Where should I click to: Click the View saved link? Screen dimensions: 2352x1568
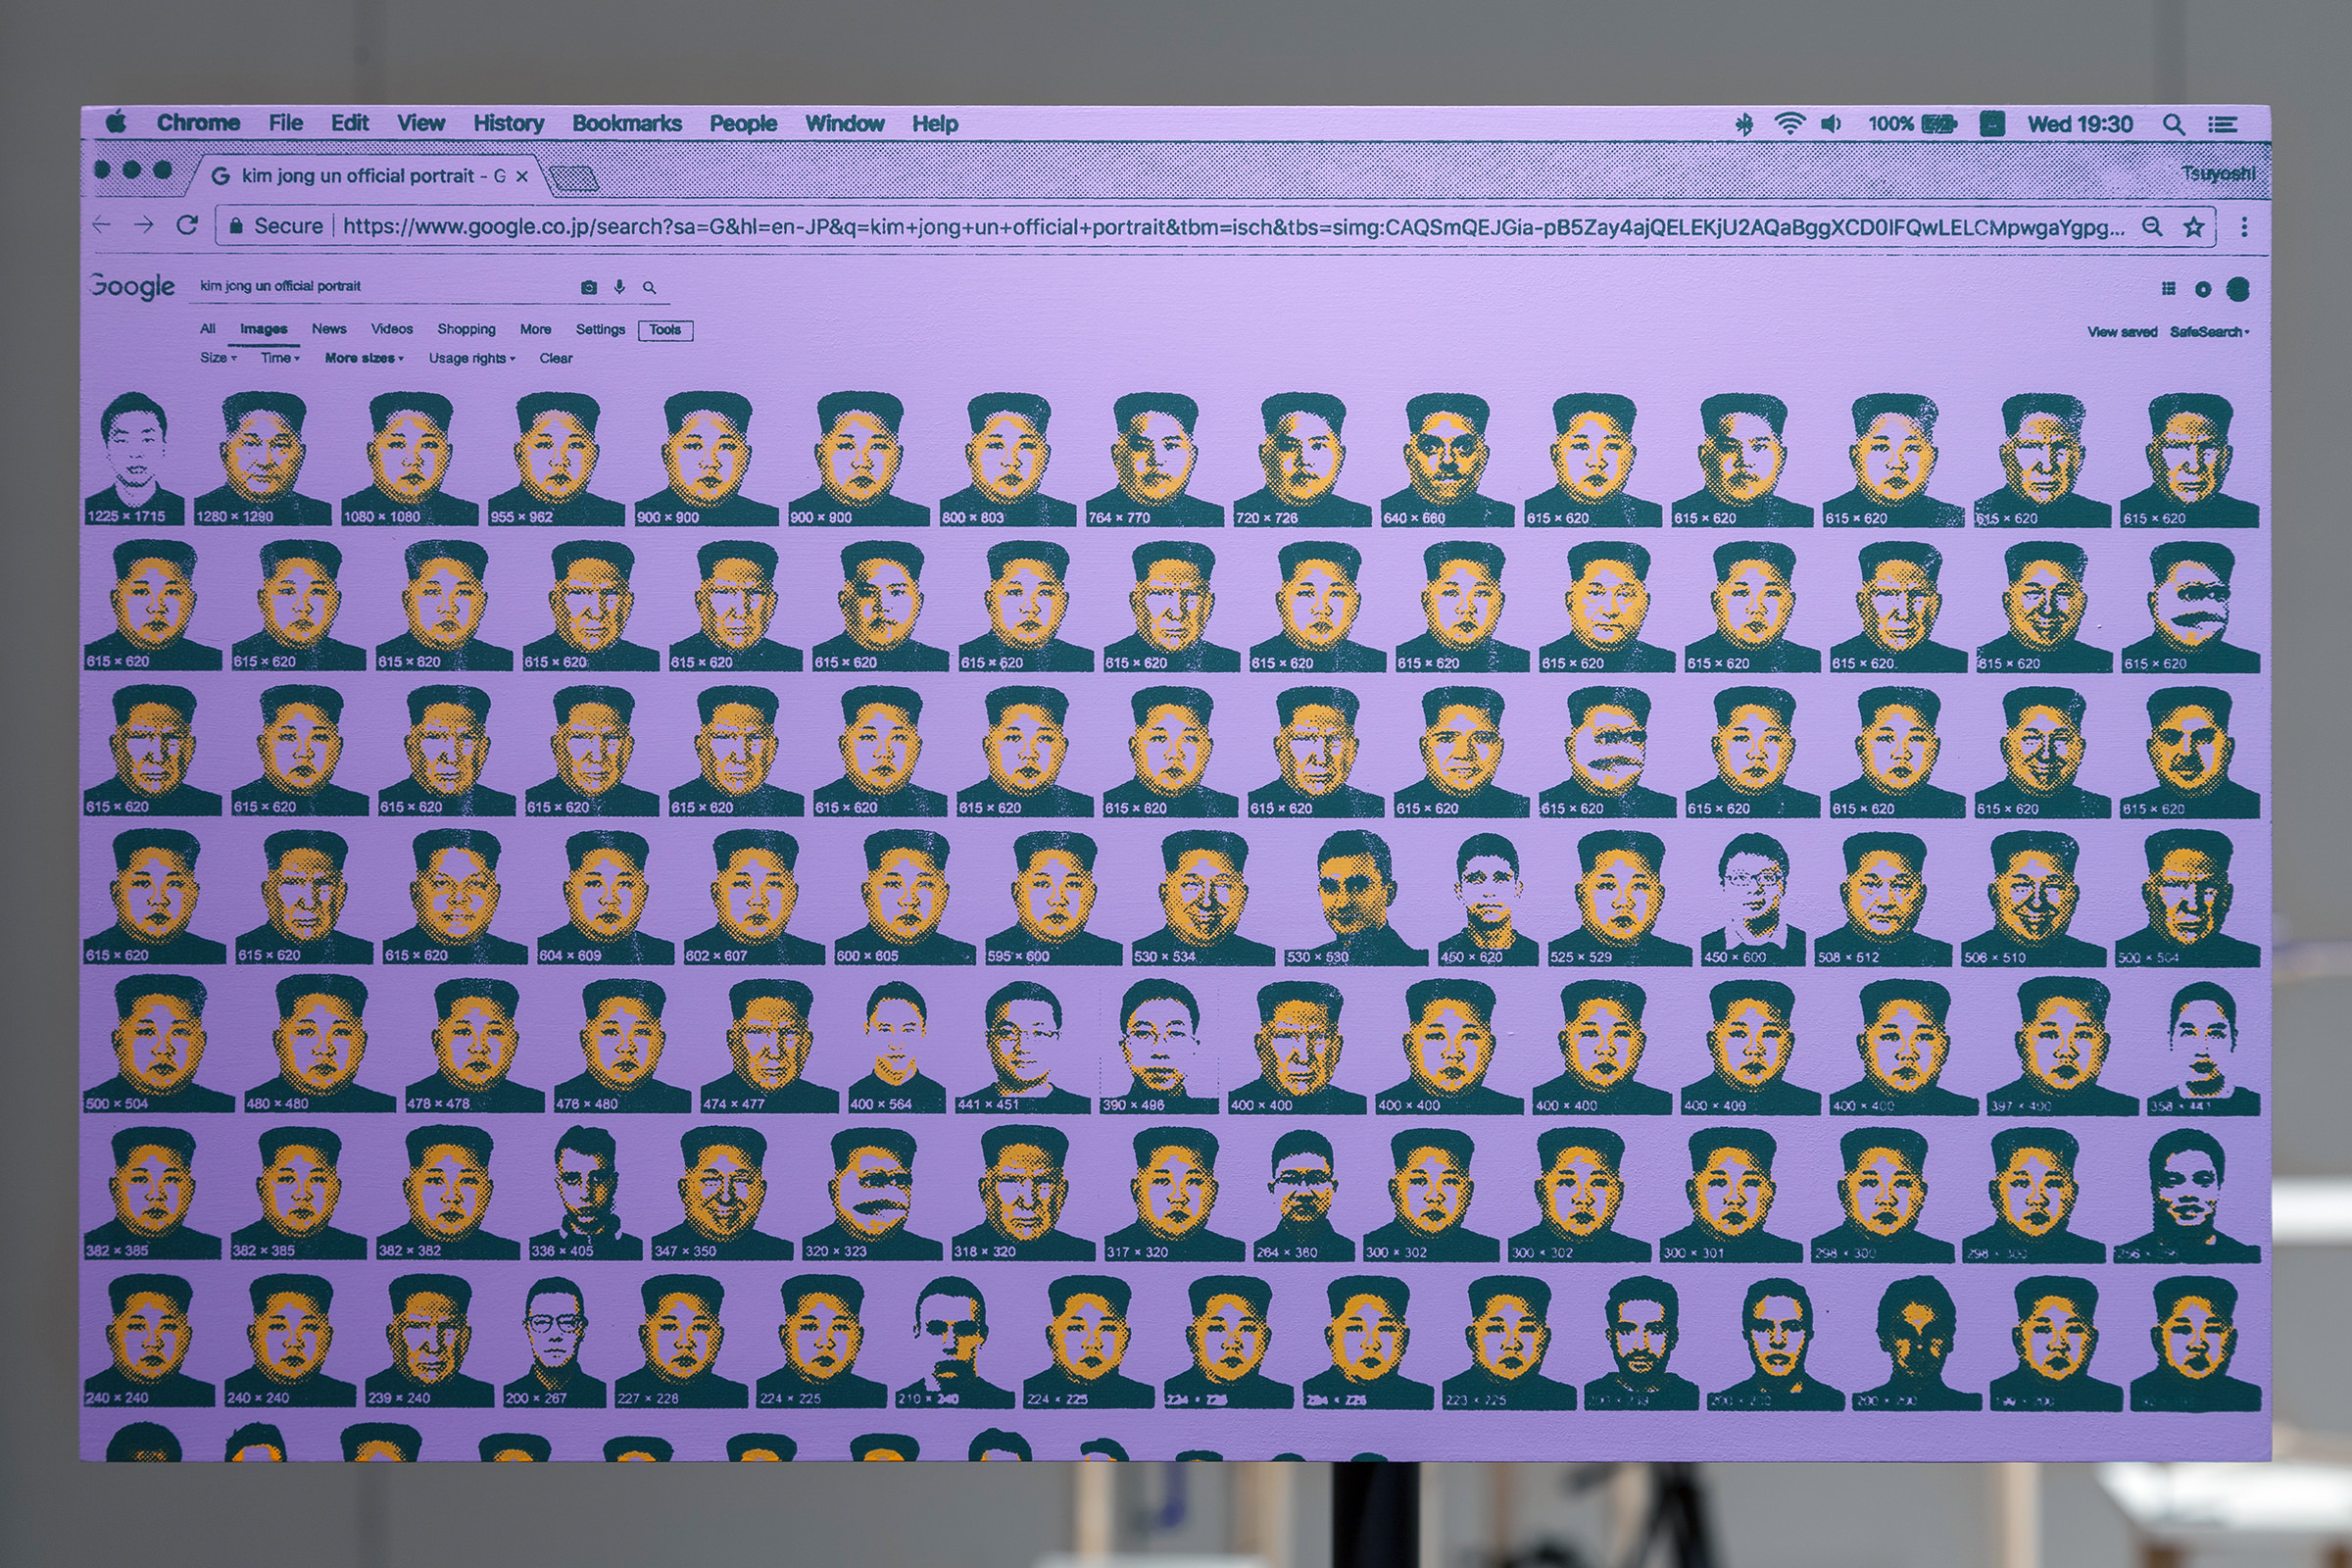(x=2122, y=332)
